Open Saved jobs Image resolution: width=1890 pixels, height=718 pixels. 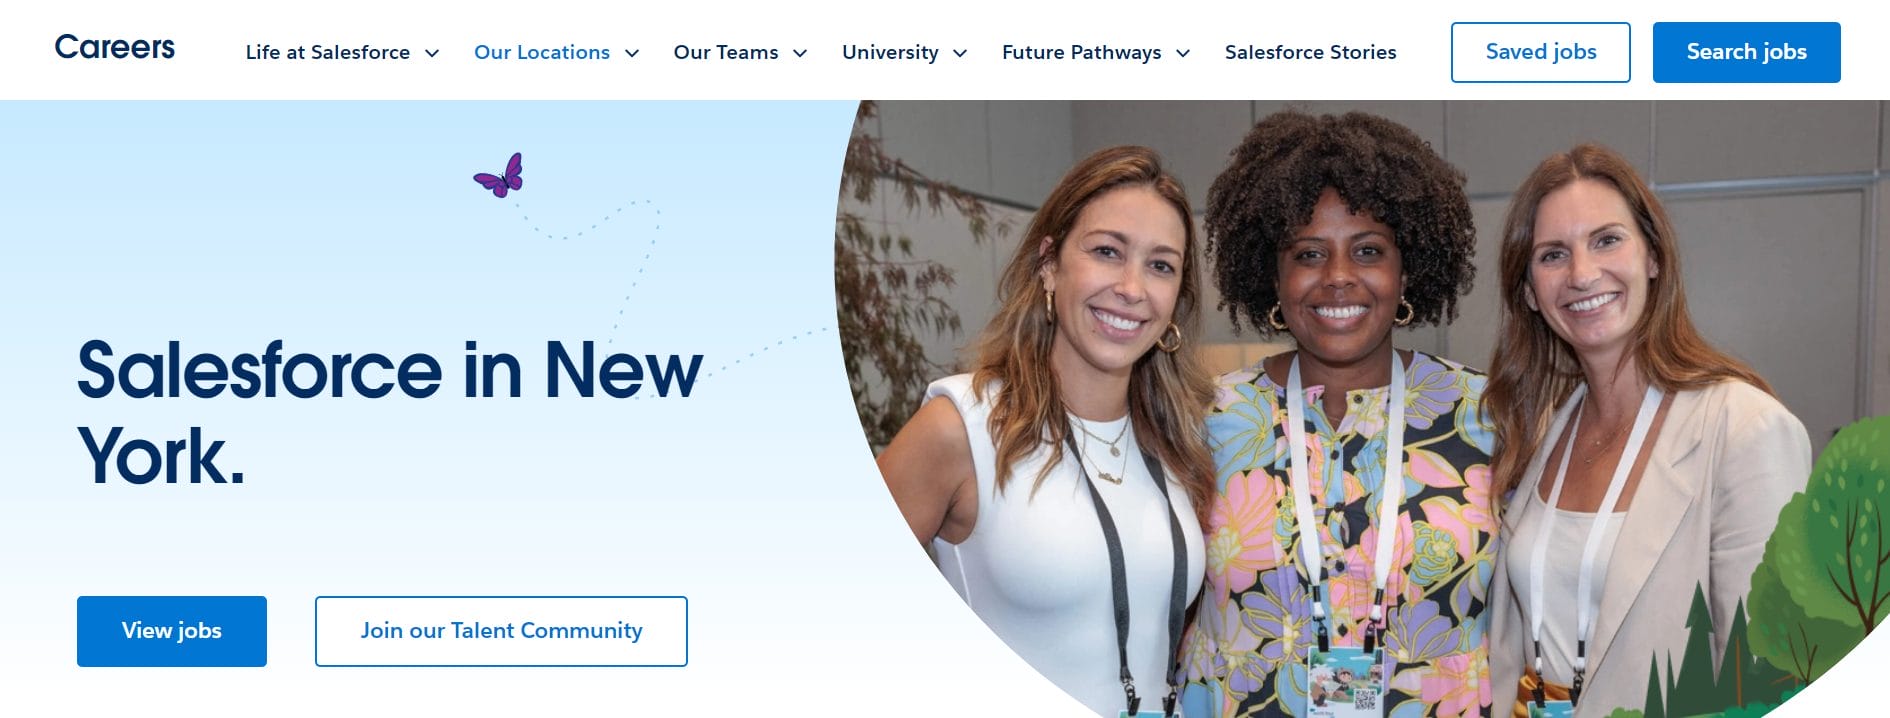pyautogui.click(x=1541, y=52)
